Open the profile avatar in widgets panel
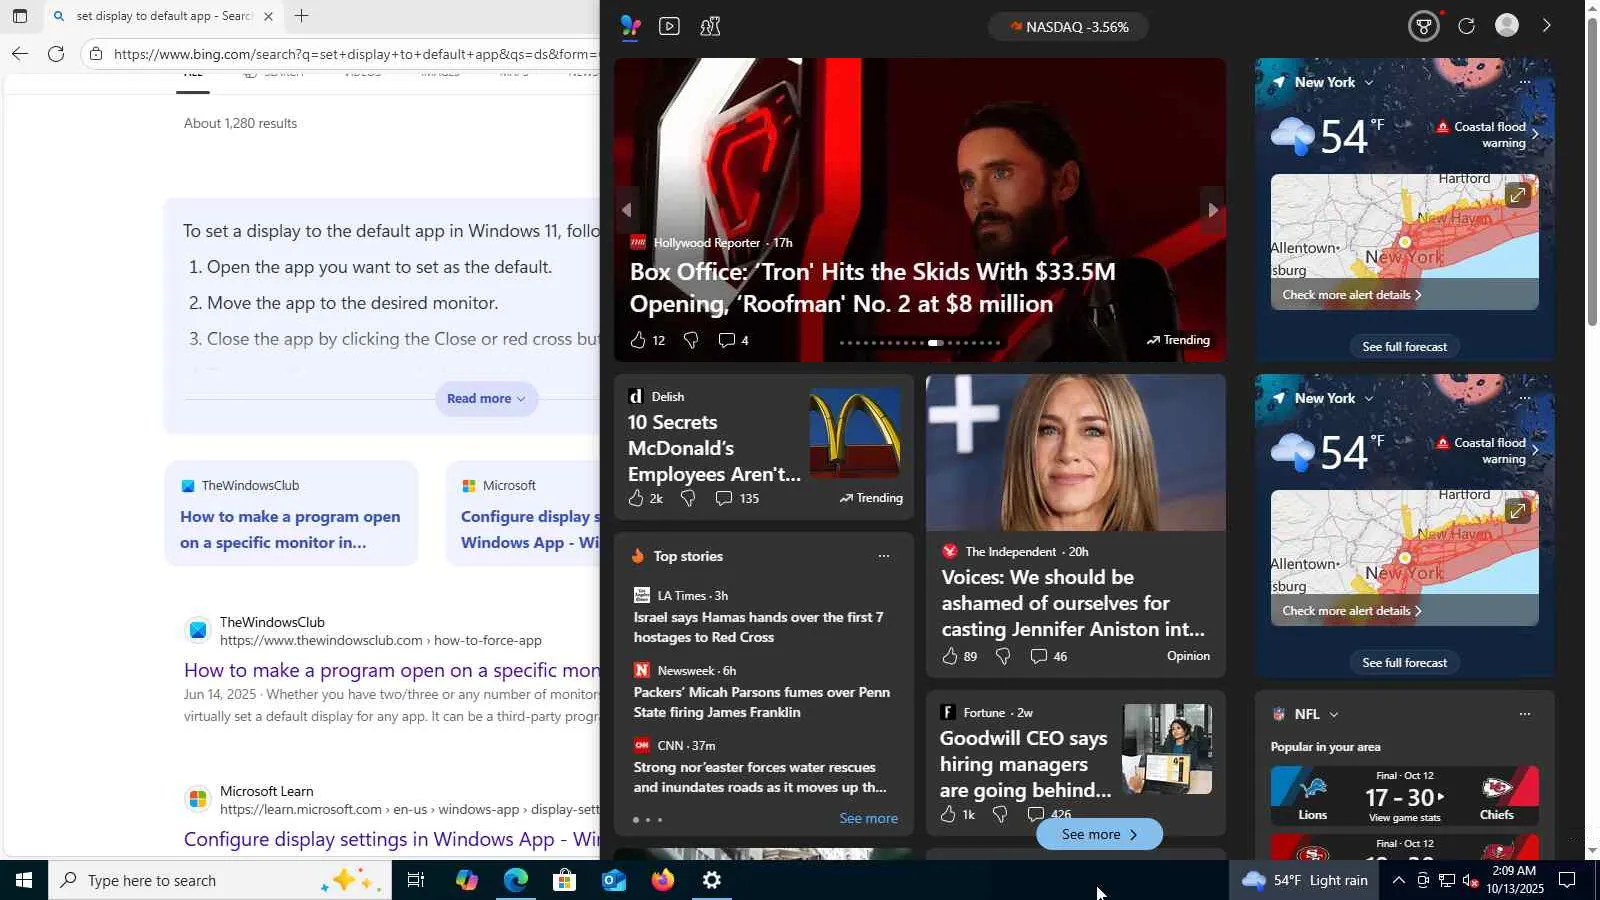 pos(1507,25)
